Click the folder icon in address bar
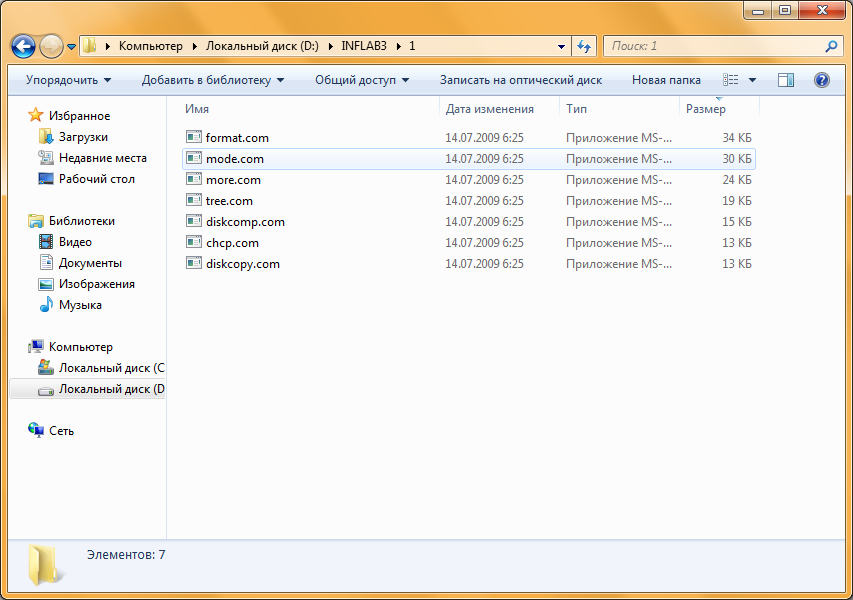This screenshot has width=853, height=600. (x=90, y=46)
